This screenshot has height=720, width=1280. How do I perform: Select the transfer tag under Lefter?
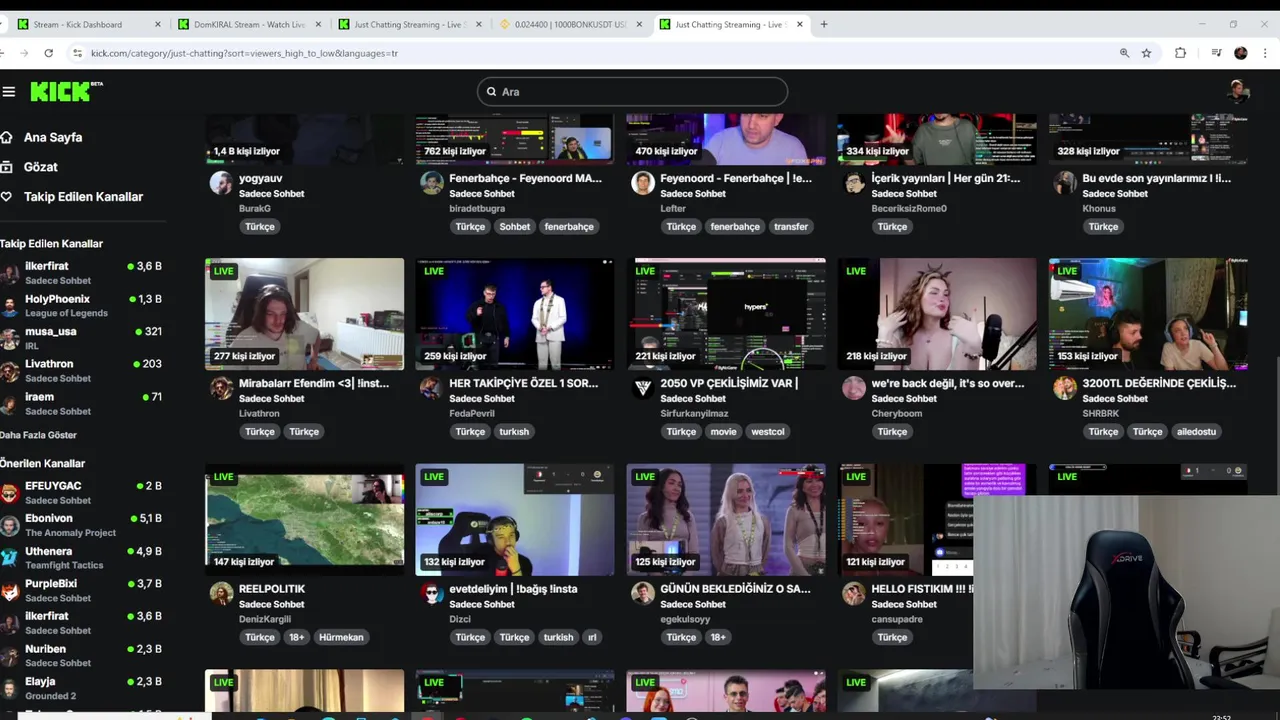(x=790, y=227)
